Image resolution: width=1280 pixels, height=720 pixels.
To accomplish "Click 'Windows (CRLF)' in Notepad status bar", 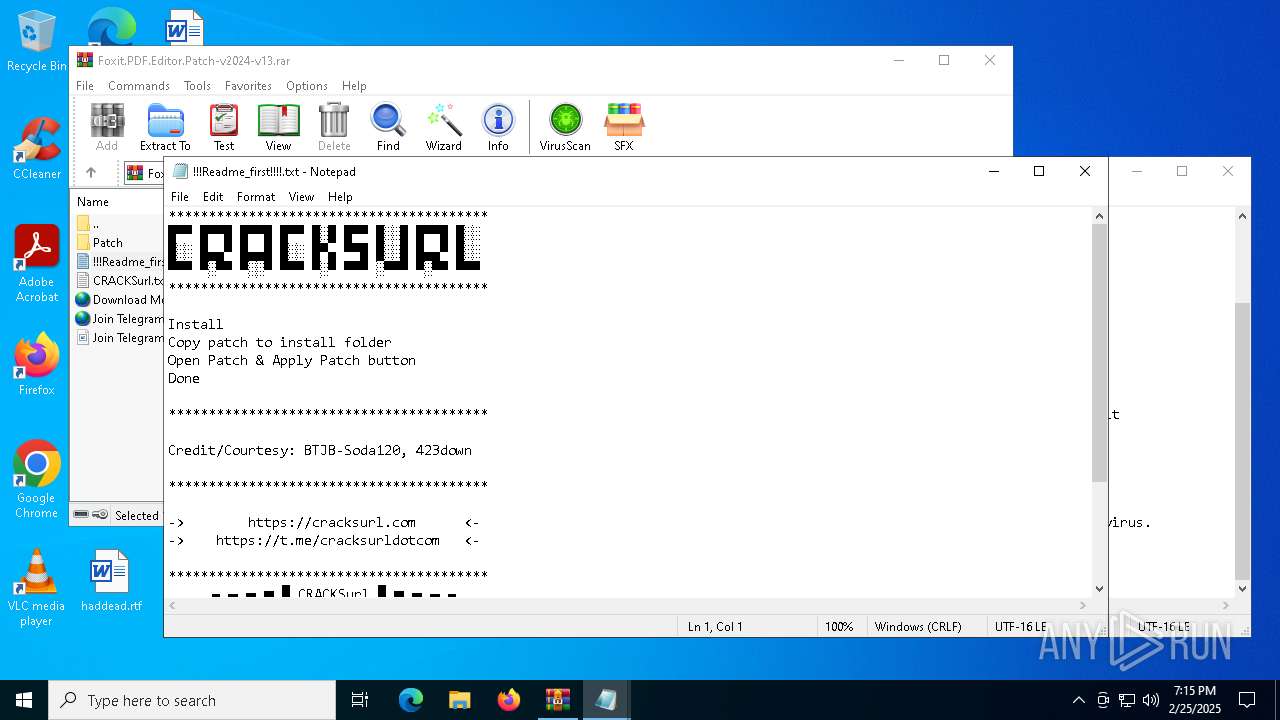I will (x=918, y=627).
